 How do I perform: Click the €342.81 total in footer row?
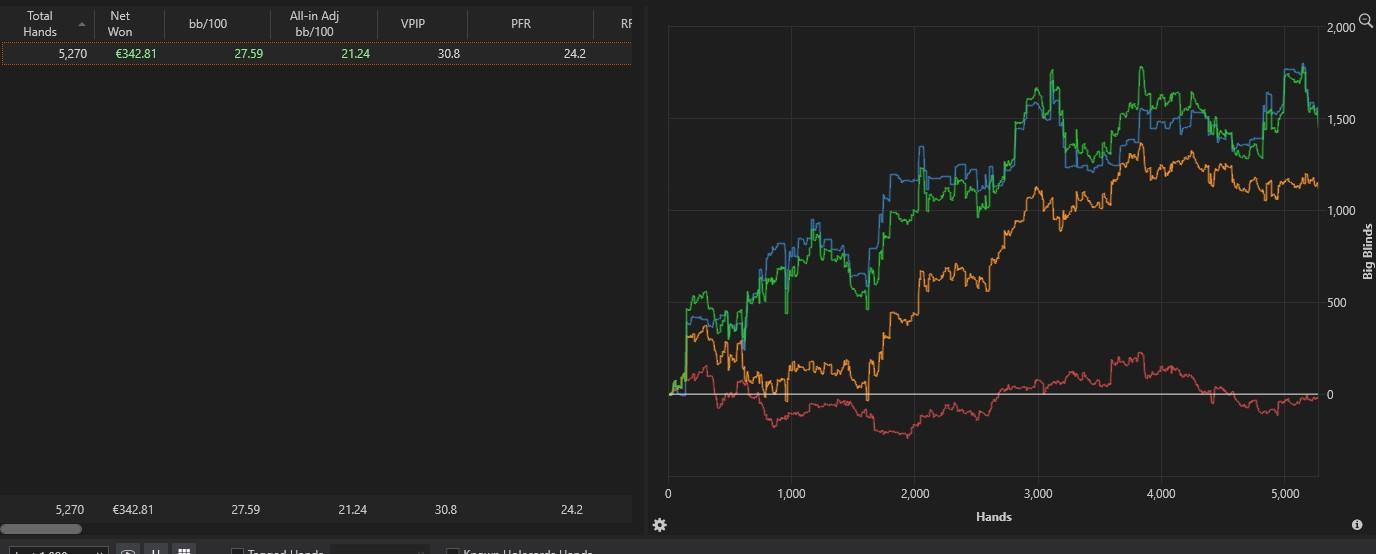click(x=133, y=510)
